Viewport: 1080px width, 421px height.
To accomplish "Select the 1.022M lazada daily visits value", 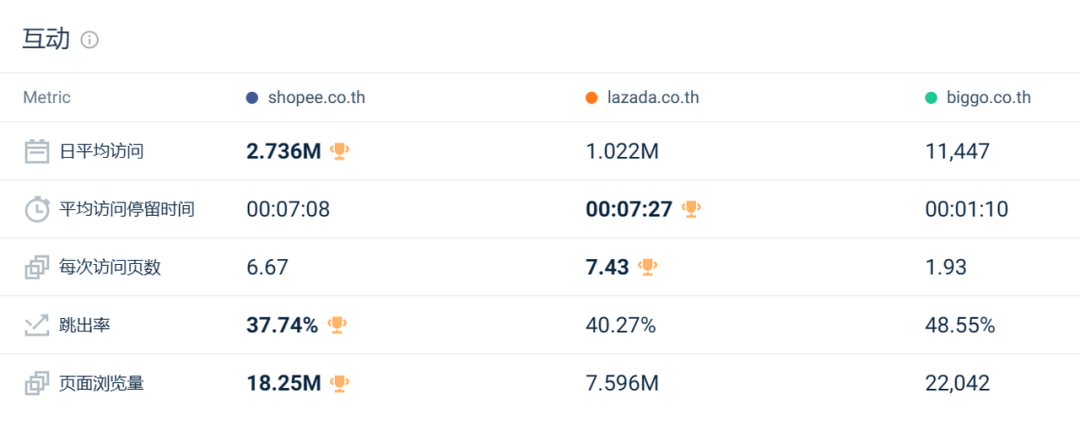I will tap(622, 152).
